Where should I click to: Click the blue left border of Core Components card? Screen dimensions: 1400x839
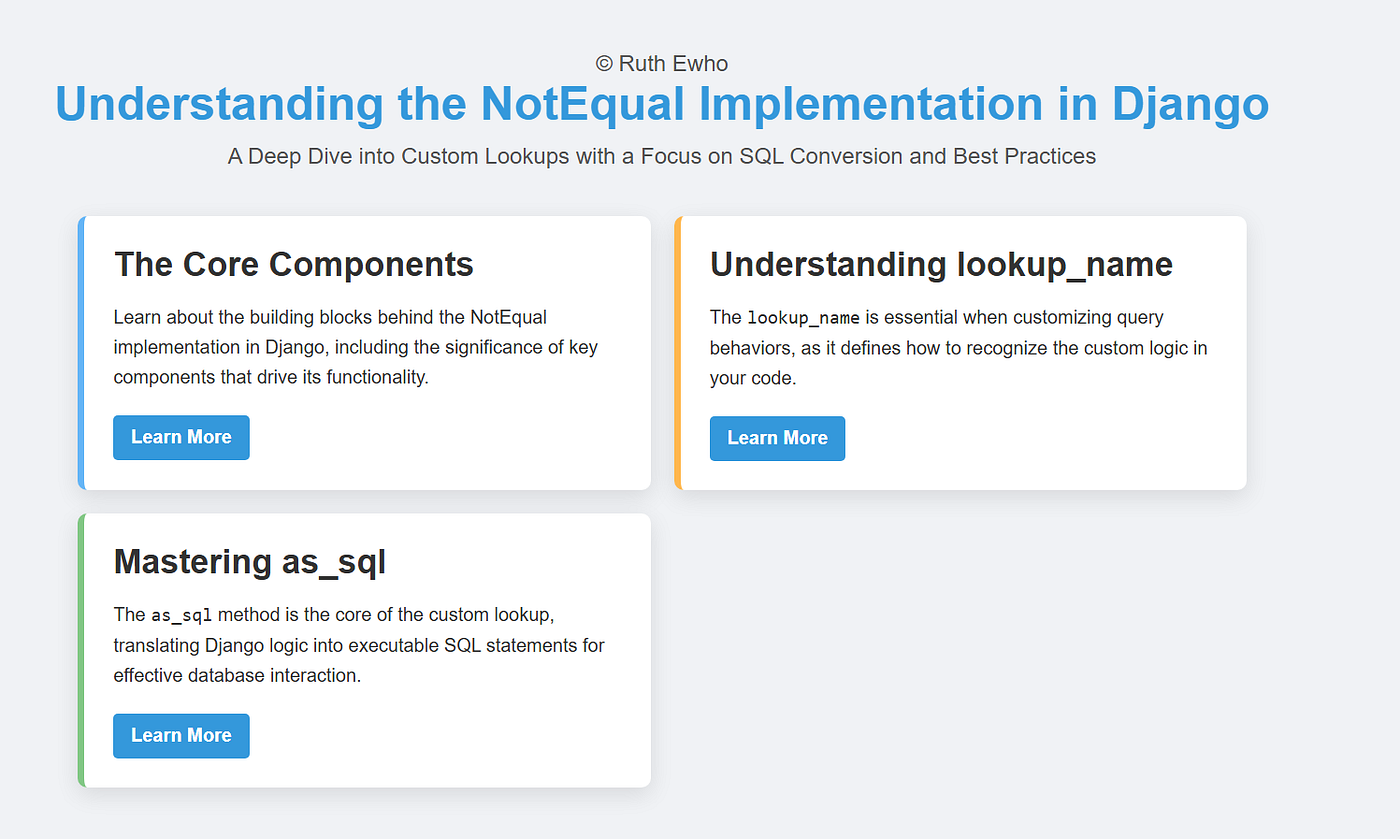[x=81, y=353]
